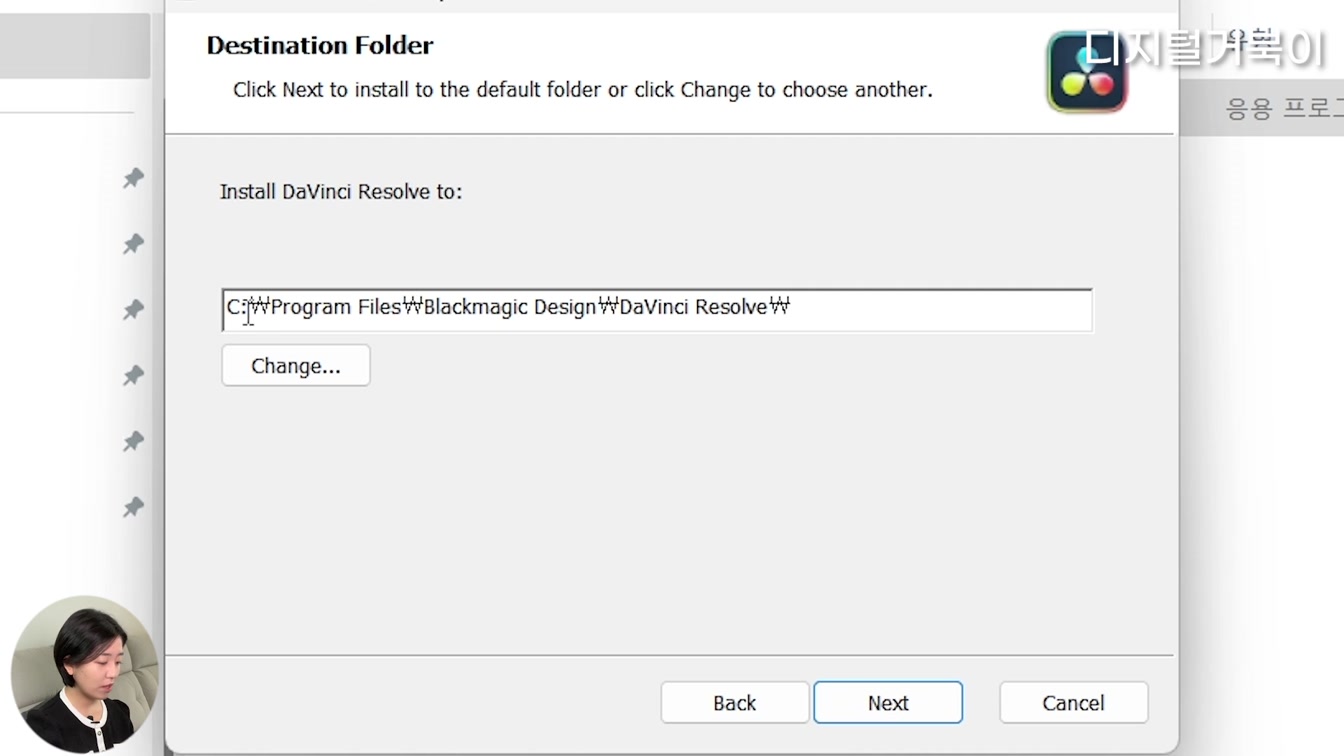The width and height of the screenshot is (1344, 756).
Task: Click the install path input field
Action: tap(657, 310)
